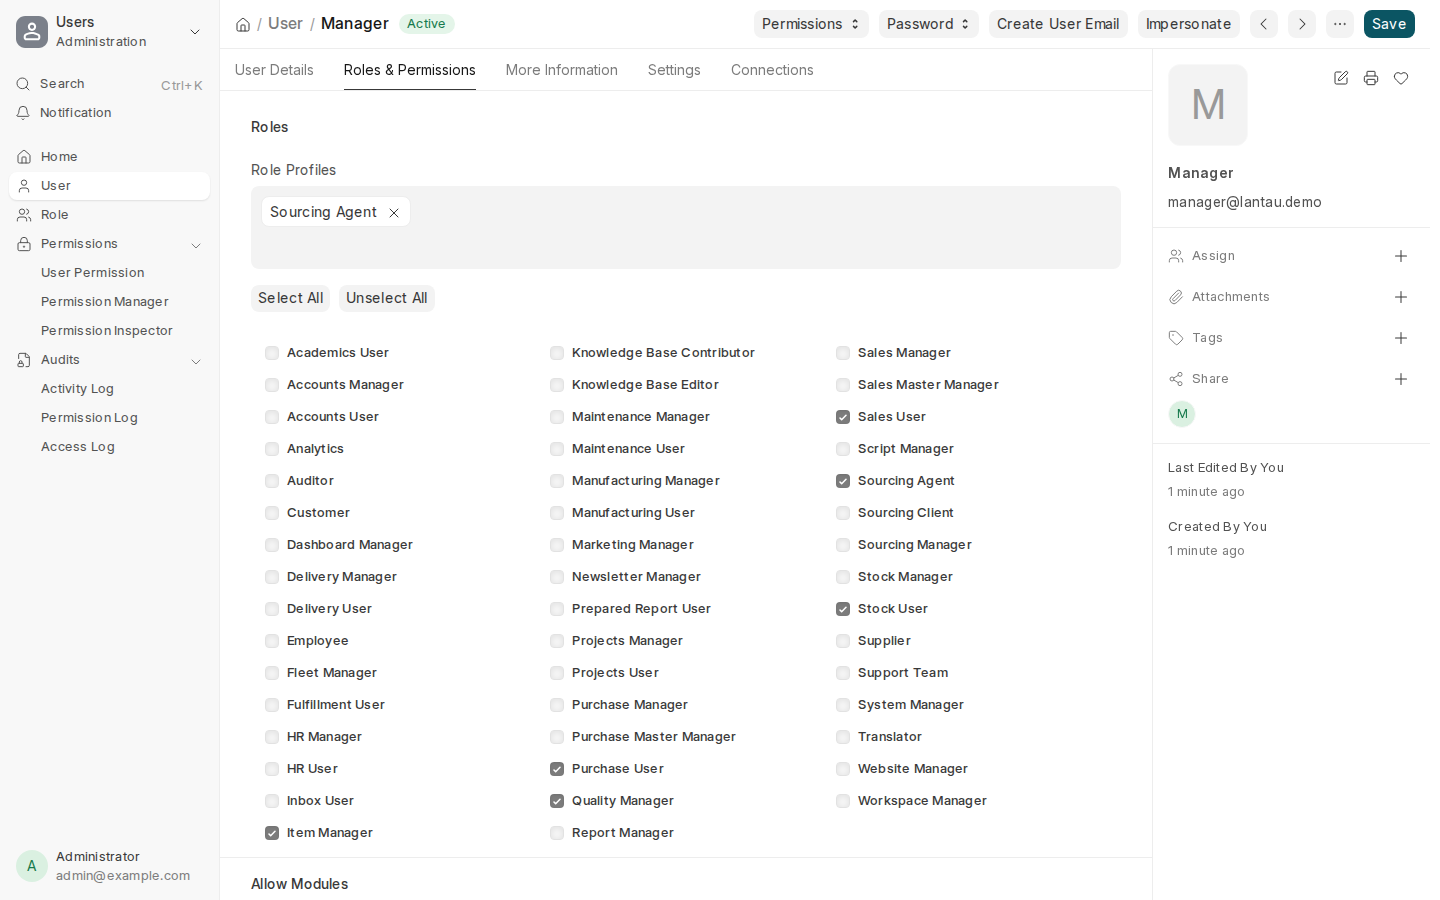1440x900 pixels.
Task: Open the Password dropdown
Action: click(x=928, y=24)
